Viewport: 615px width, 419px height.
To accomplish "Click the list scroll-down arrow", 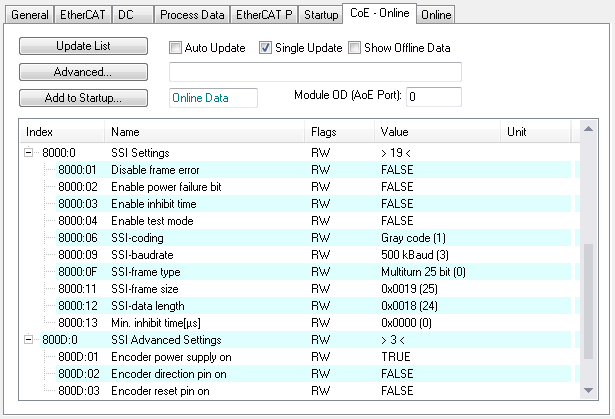I will 588,390.
